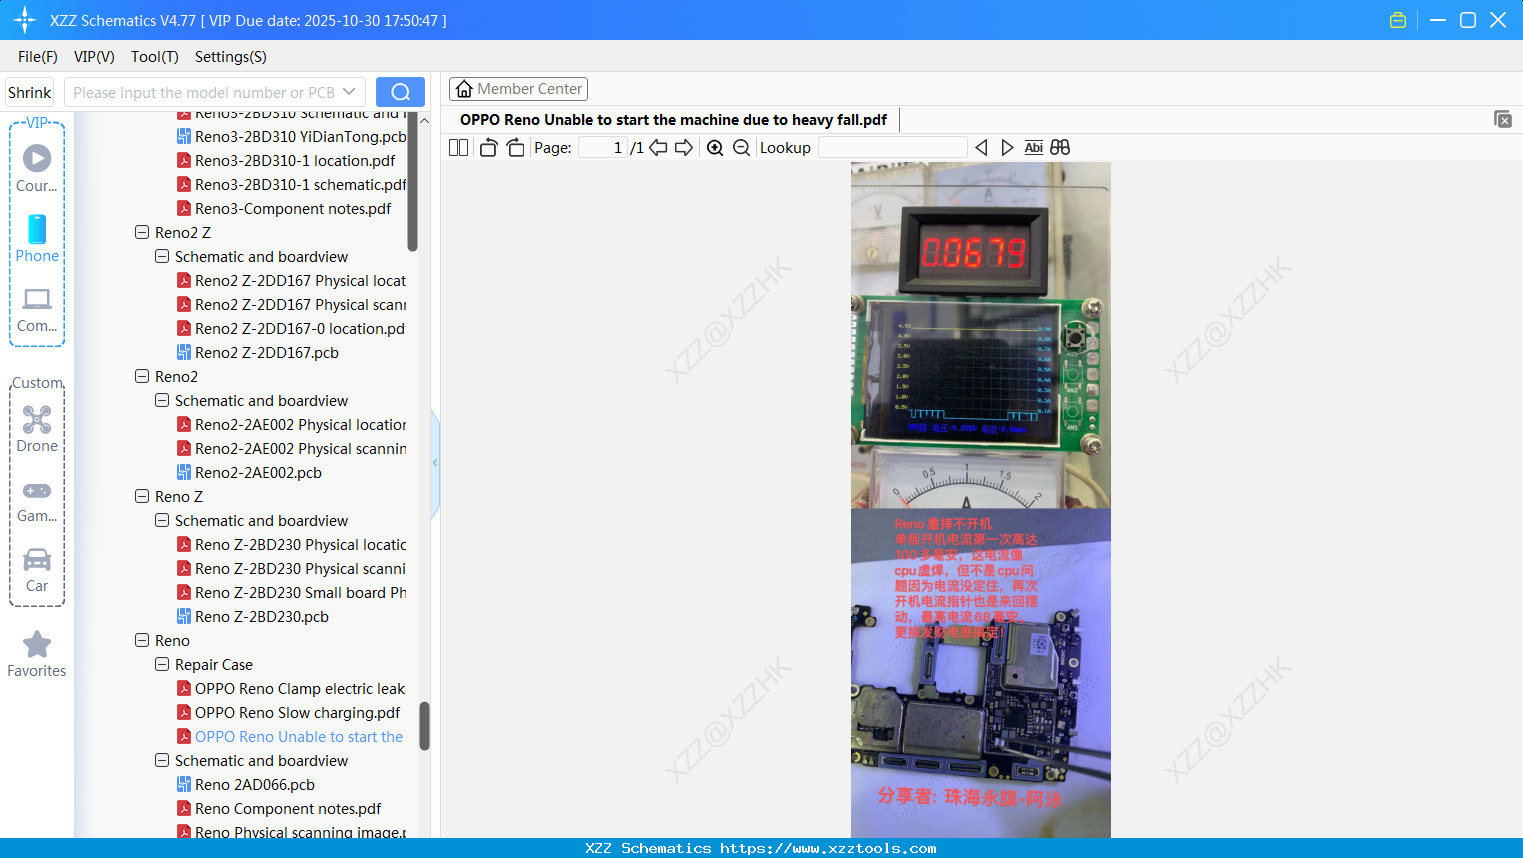Open Reno3-2BD310-1 location.pdf
The width and height of the screenshot is (1523, 858).
(286, 160)
